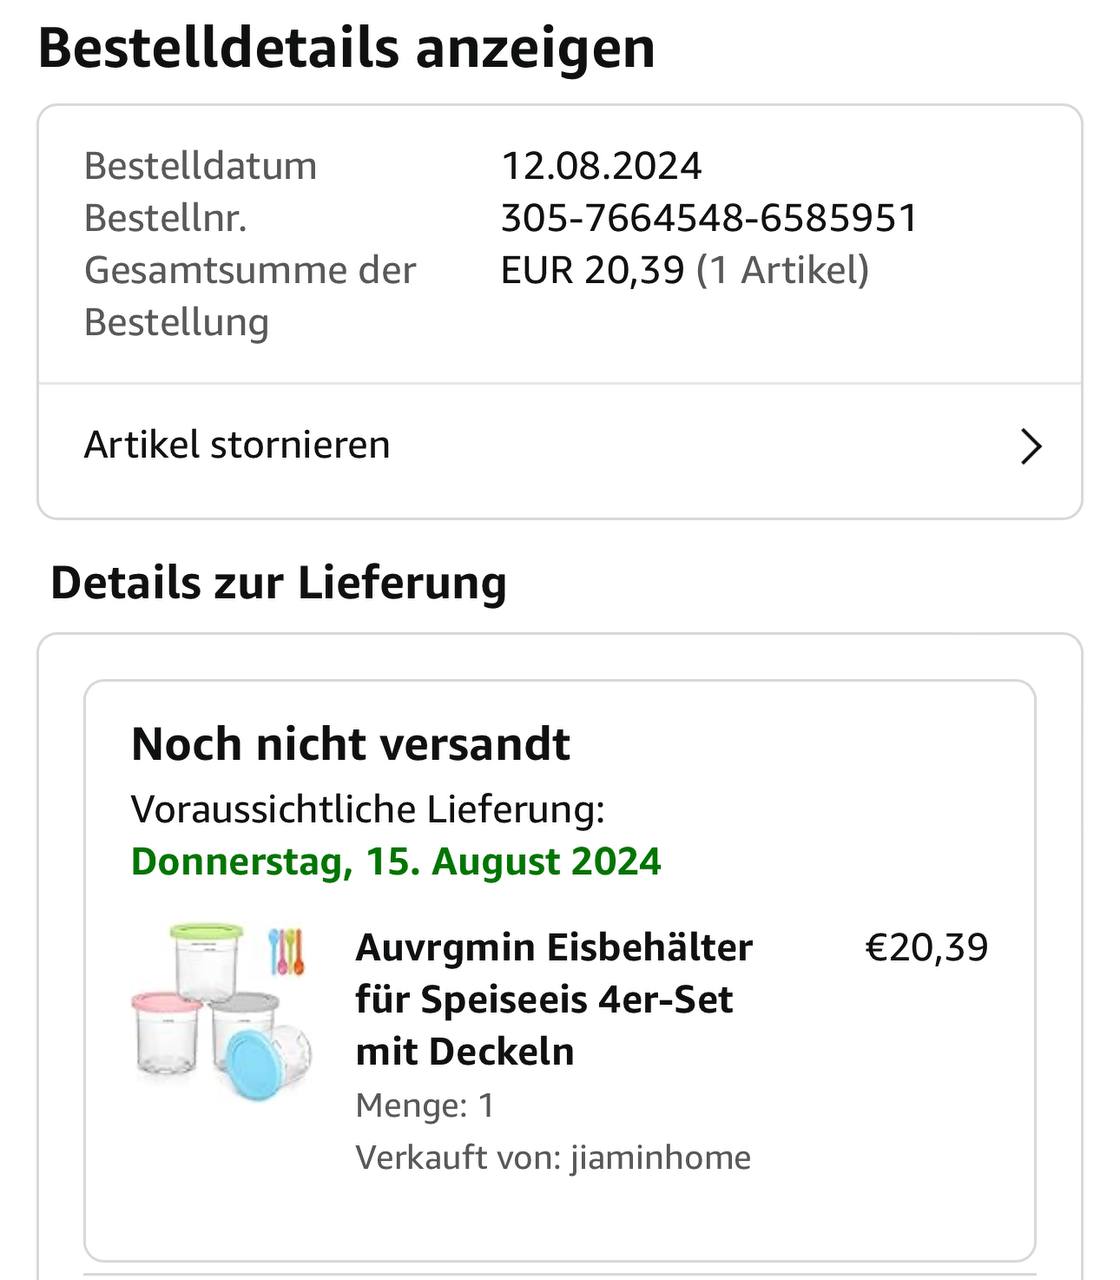Click the Details zur Lieferung heading

click(278, 583)
